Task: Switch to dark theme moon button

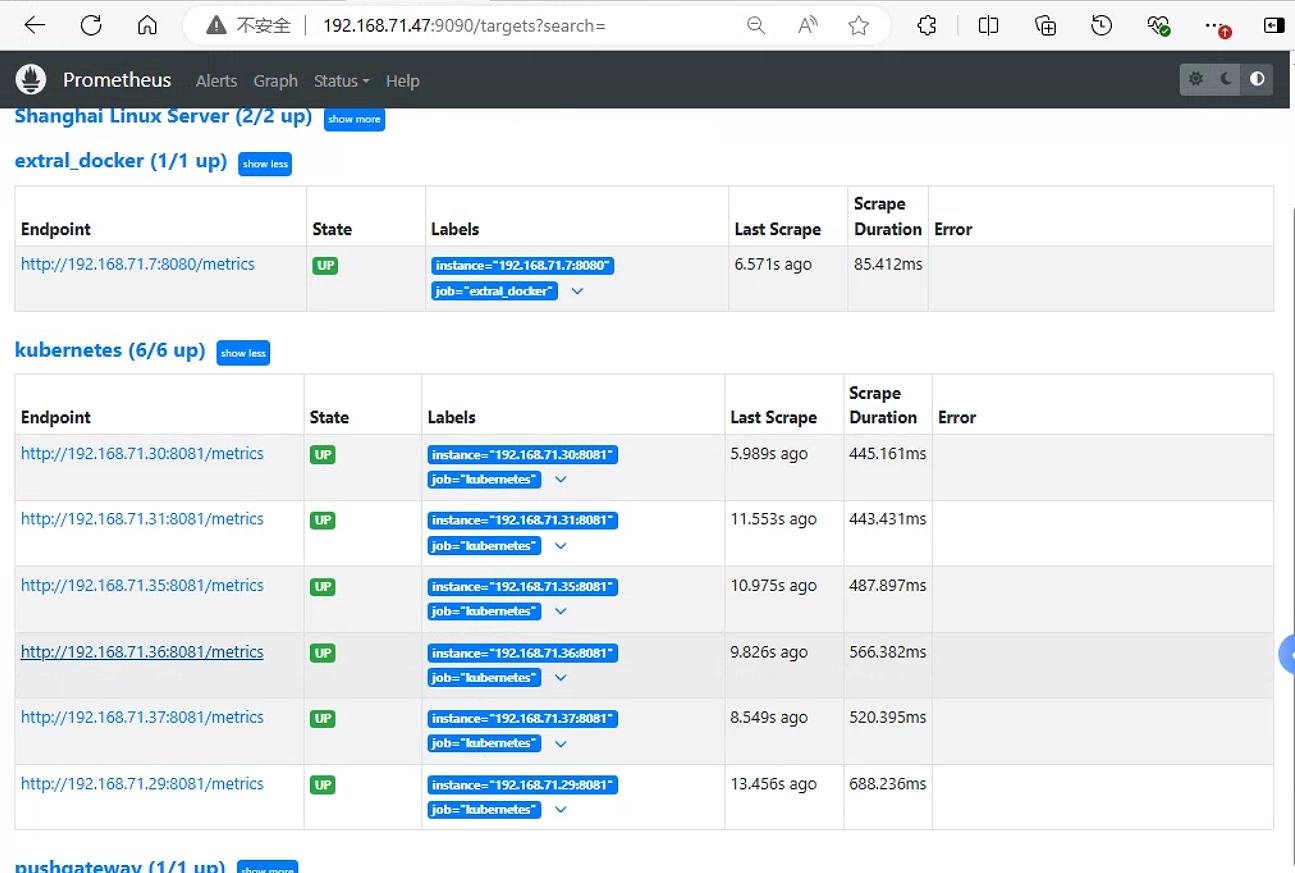Action: tap(1226, 79)
